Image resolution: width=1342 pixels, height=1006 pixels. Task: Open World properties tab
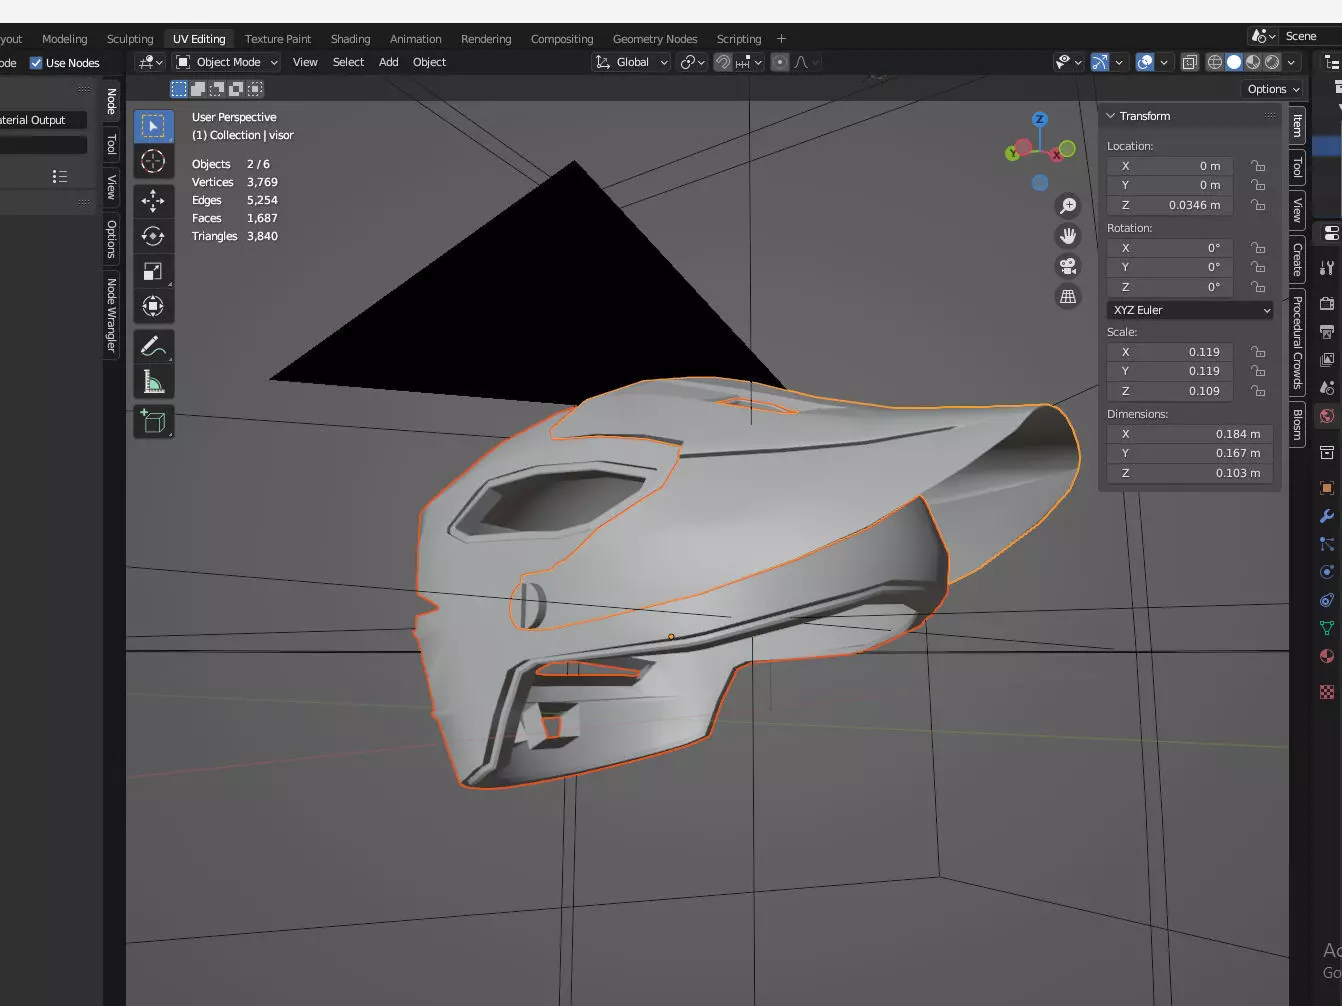pos(1327,416)
